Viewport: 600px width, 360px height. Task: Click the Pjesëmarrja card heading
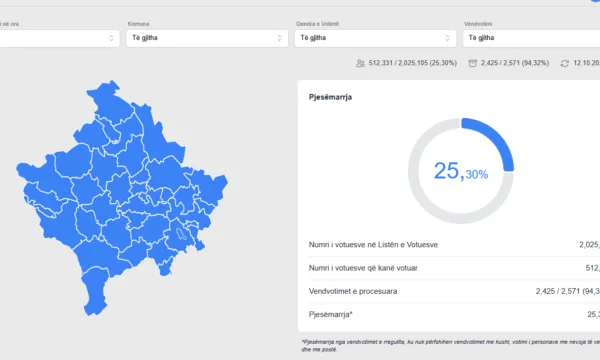[x=330, y=97]
